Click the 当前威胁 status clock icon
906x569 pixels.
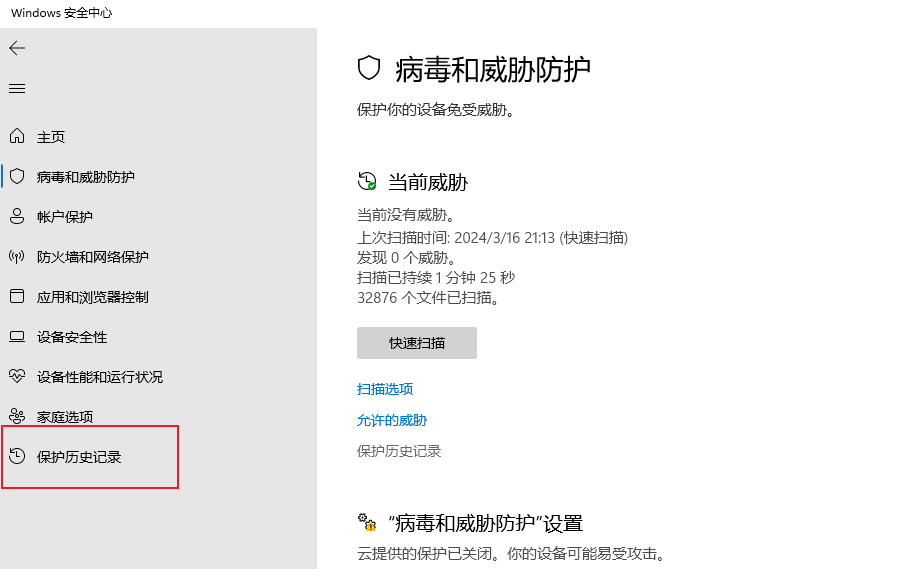pos(367,181)
